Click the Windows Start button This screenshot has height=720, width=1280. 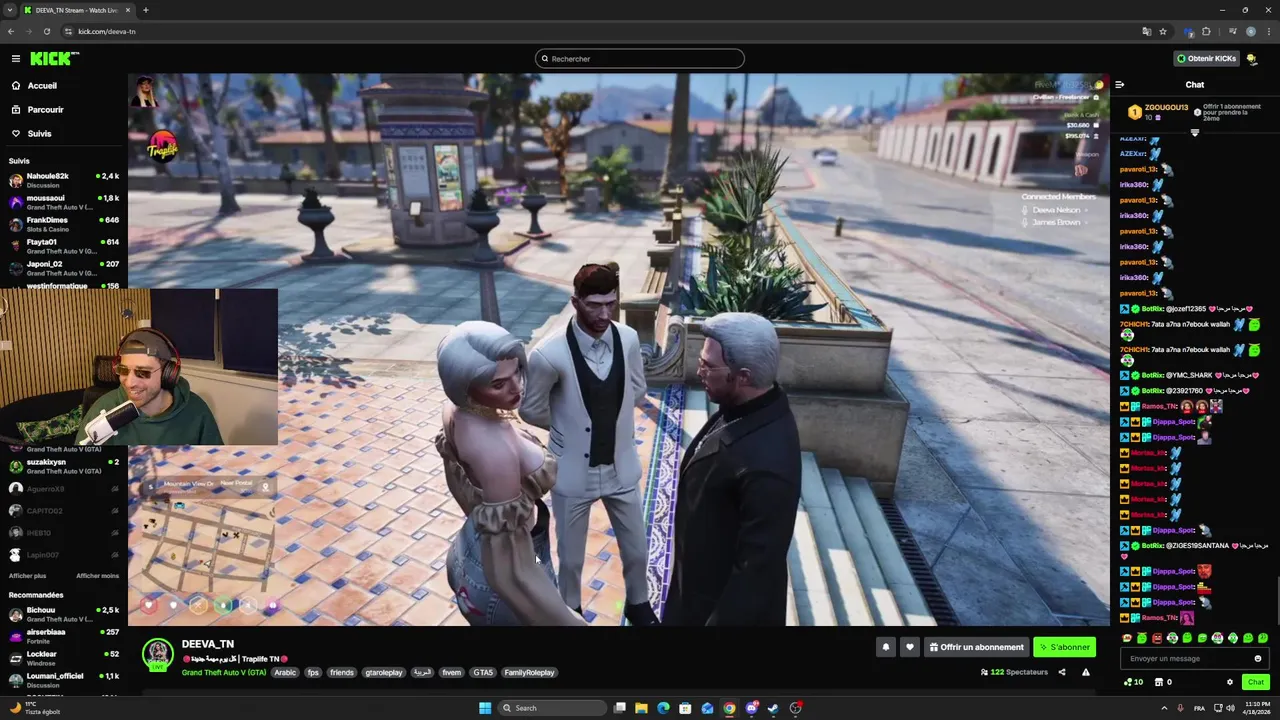click(x=485, y=708)
